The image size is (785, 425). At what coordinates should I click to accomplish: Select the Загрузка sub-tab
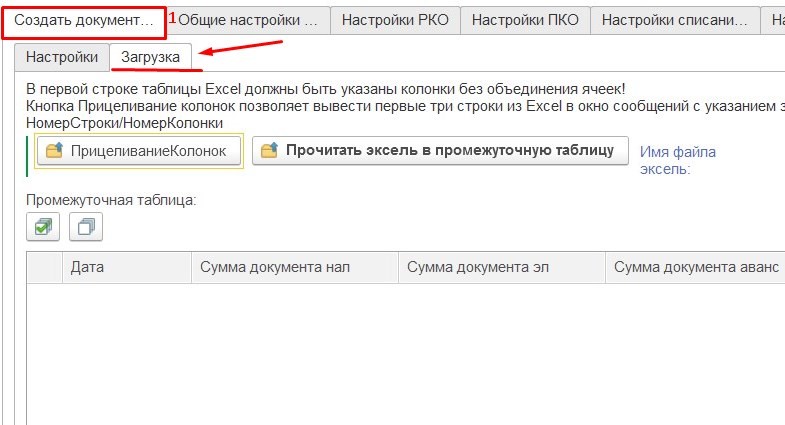(150, 58)
